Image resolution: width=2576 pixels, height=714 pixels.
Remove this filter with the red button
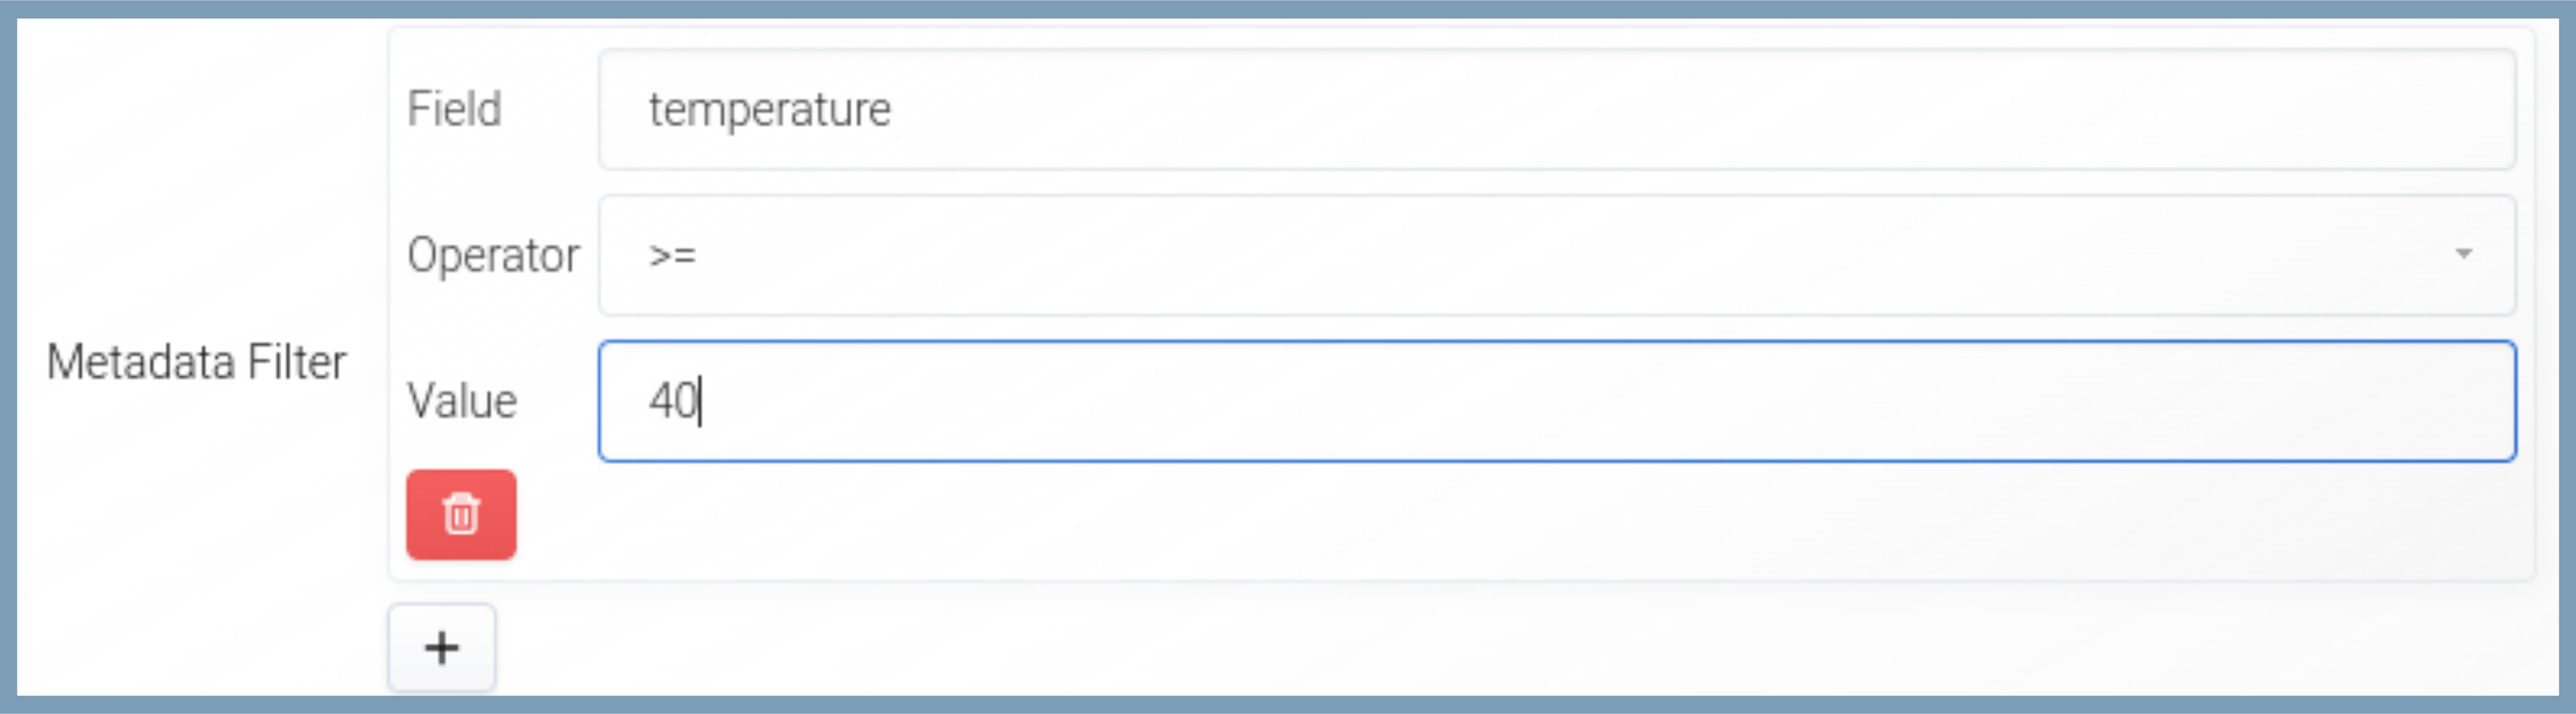pyautogui.click(x=461, y=514)
